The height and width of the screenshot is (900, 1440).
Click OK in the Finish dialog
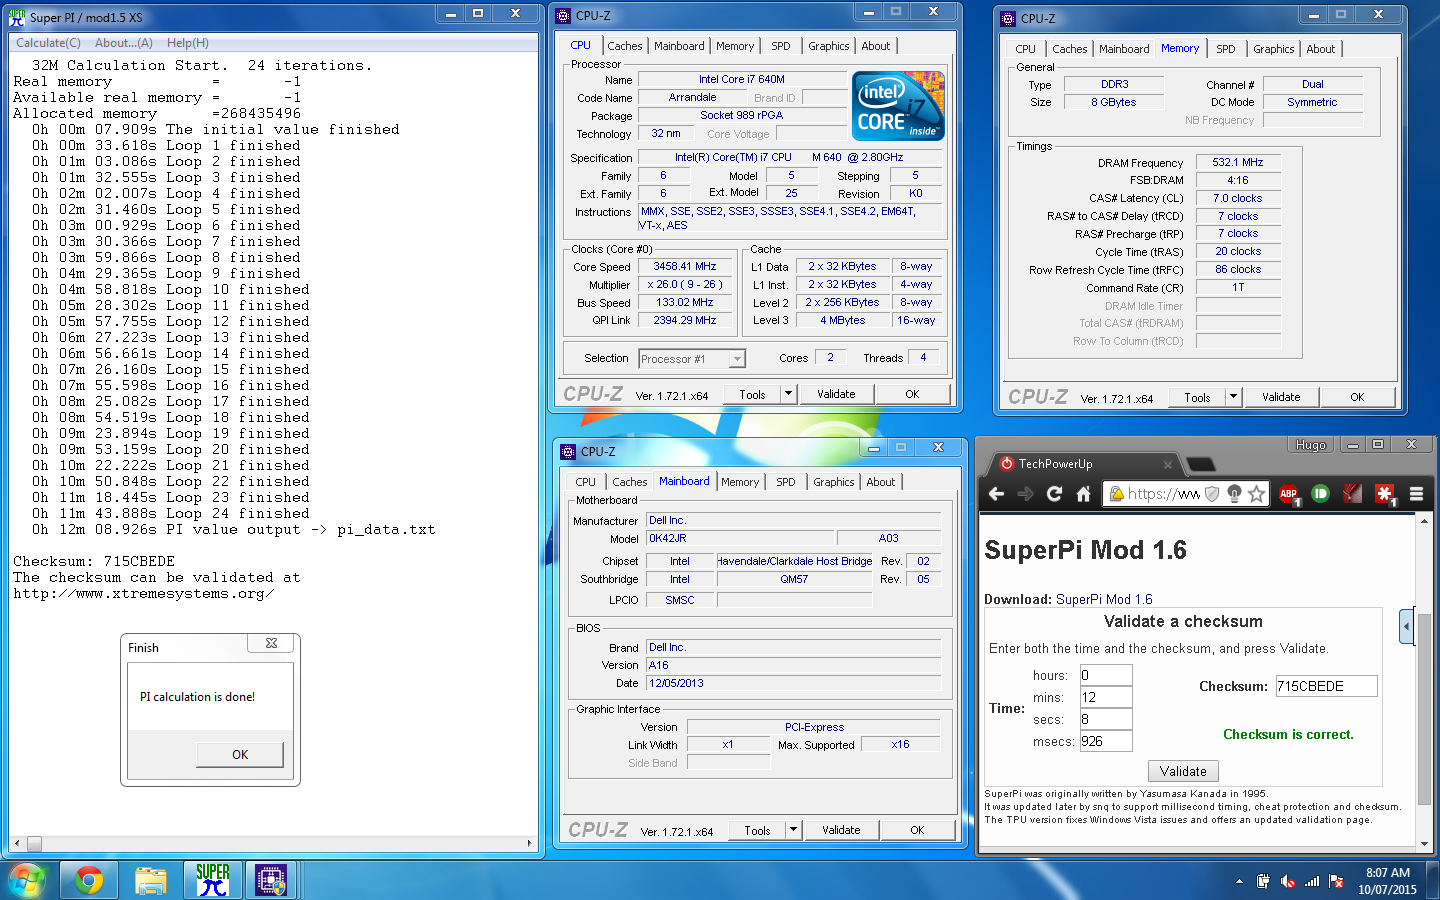click(240, 754)
